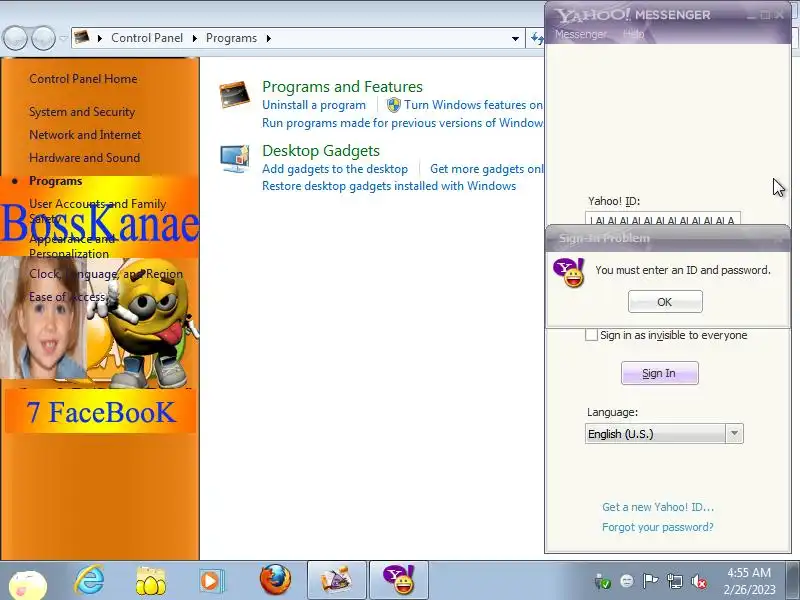
Task: Expand the arrow after Control Panel breadcrumb
Action: pos(194,38)
